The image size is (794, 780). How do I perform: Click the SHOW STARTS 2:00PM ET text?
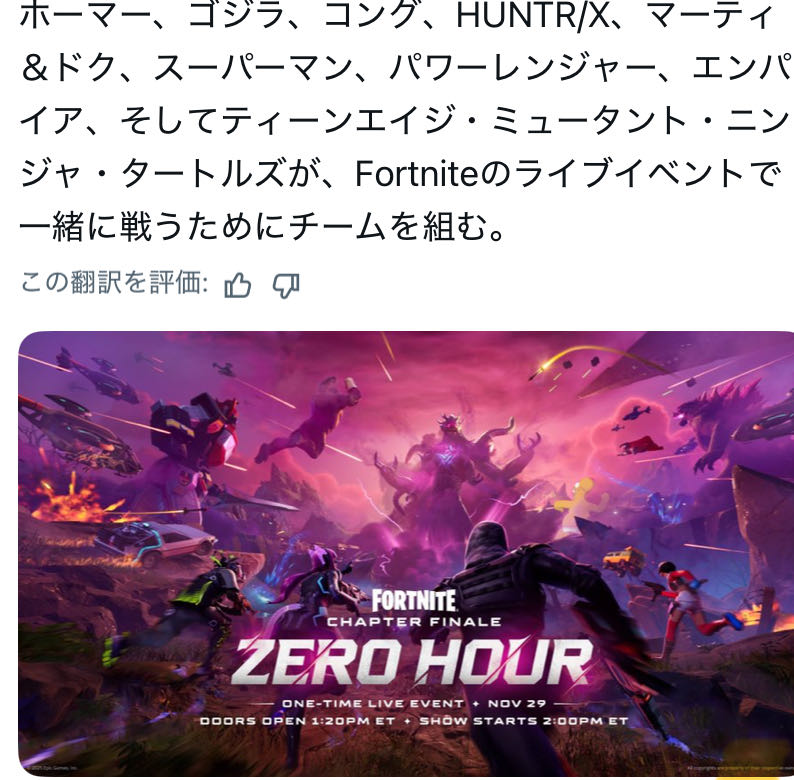(524, 720)
